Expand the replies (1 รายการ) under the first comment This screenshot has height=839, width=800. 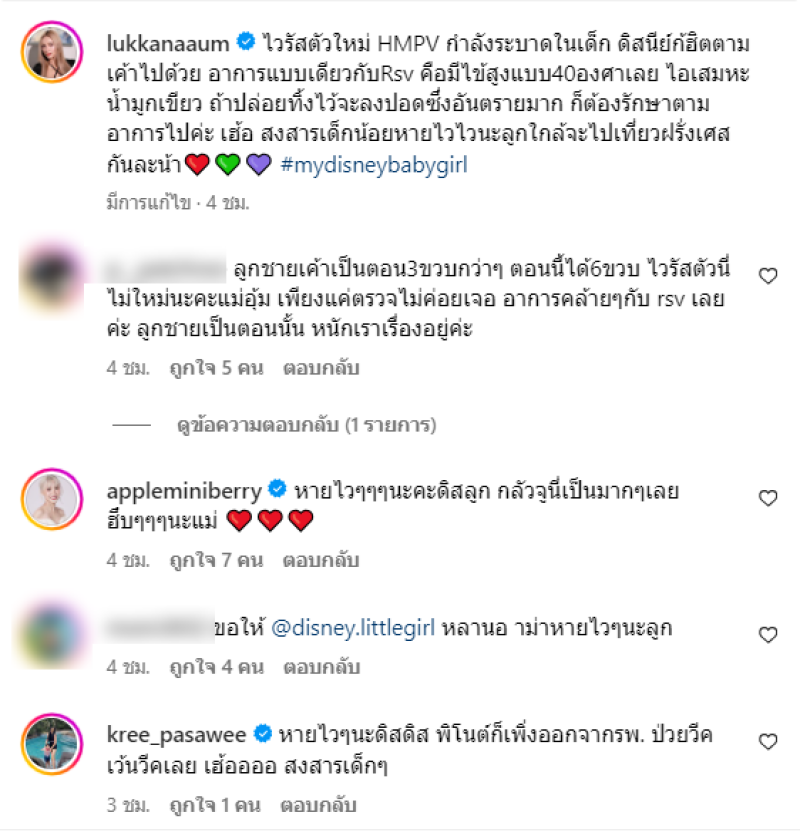[x=306, y=425]
